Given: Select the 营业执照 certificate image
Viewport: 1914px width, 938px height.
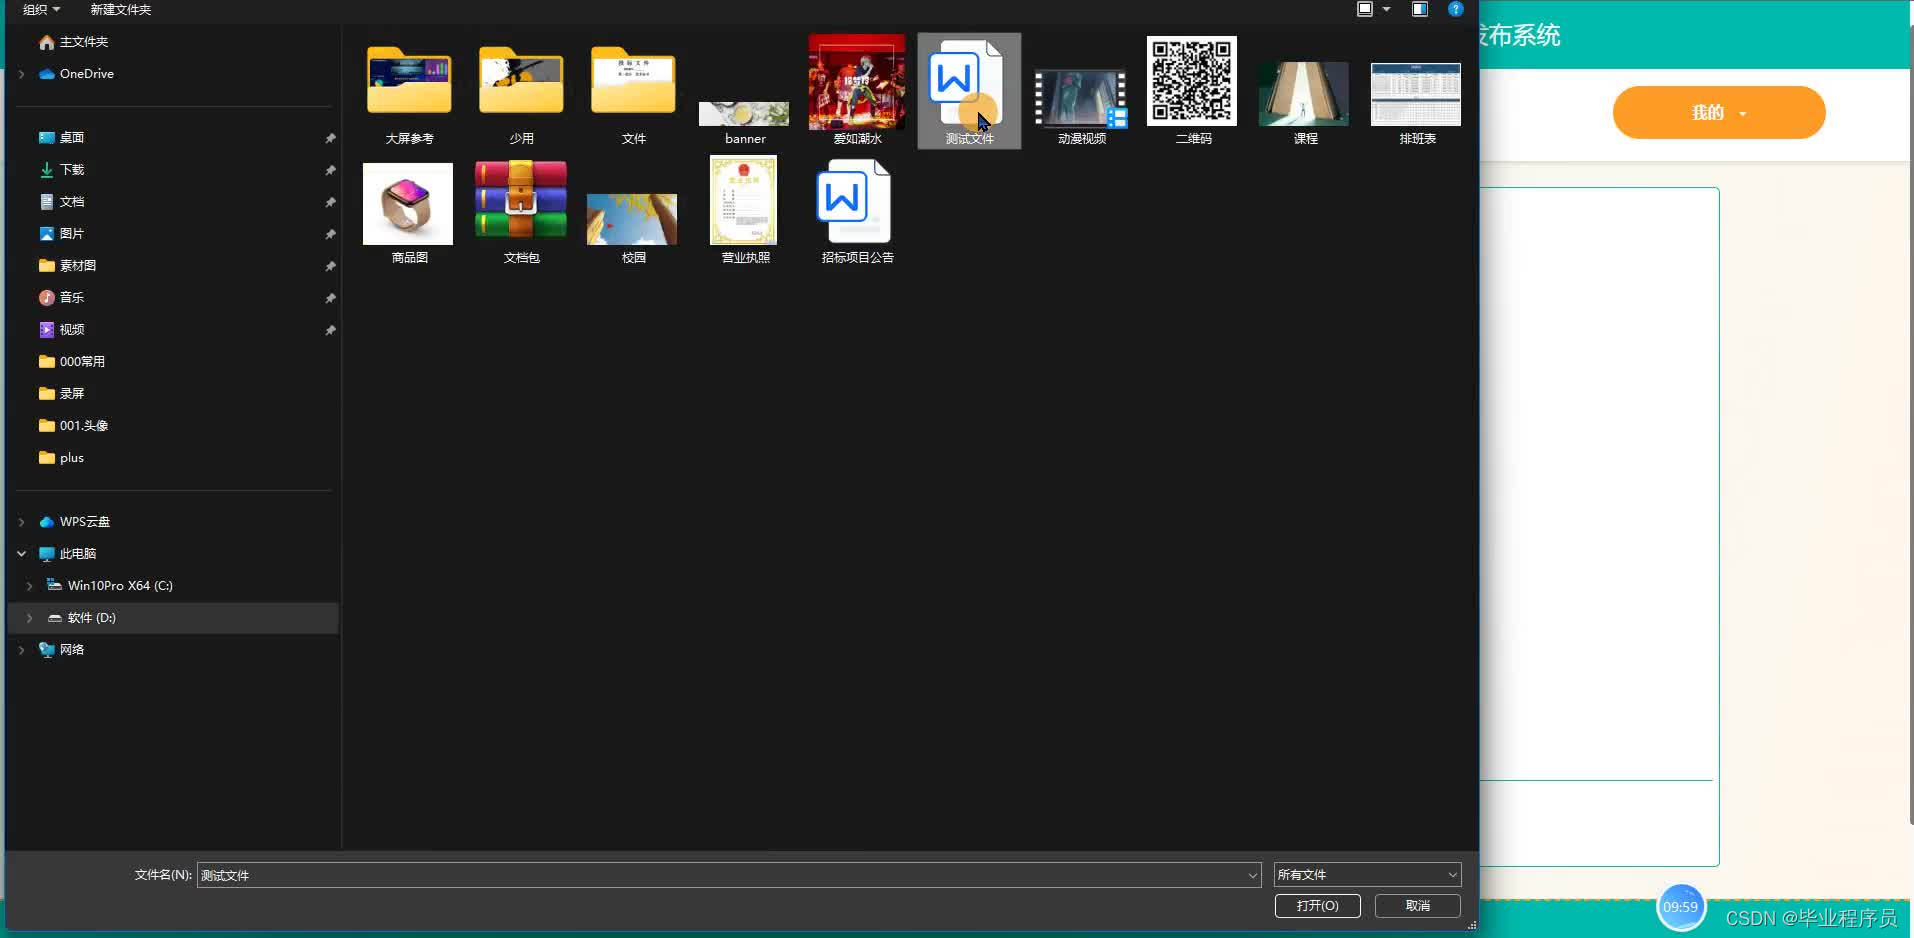Looking at the screenshot, I should click(744, 200).
